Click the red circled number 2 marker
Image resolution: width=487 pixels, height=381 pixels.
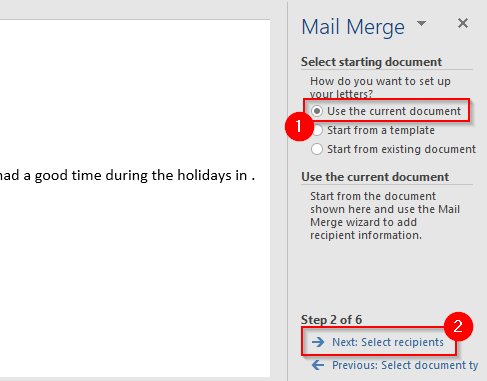point(458,326)
